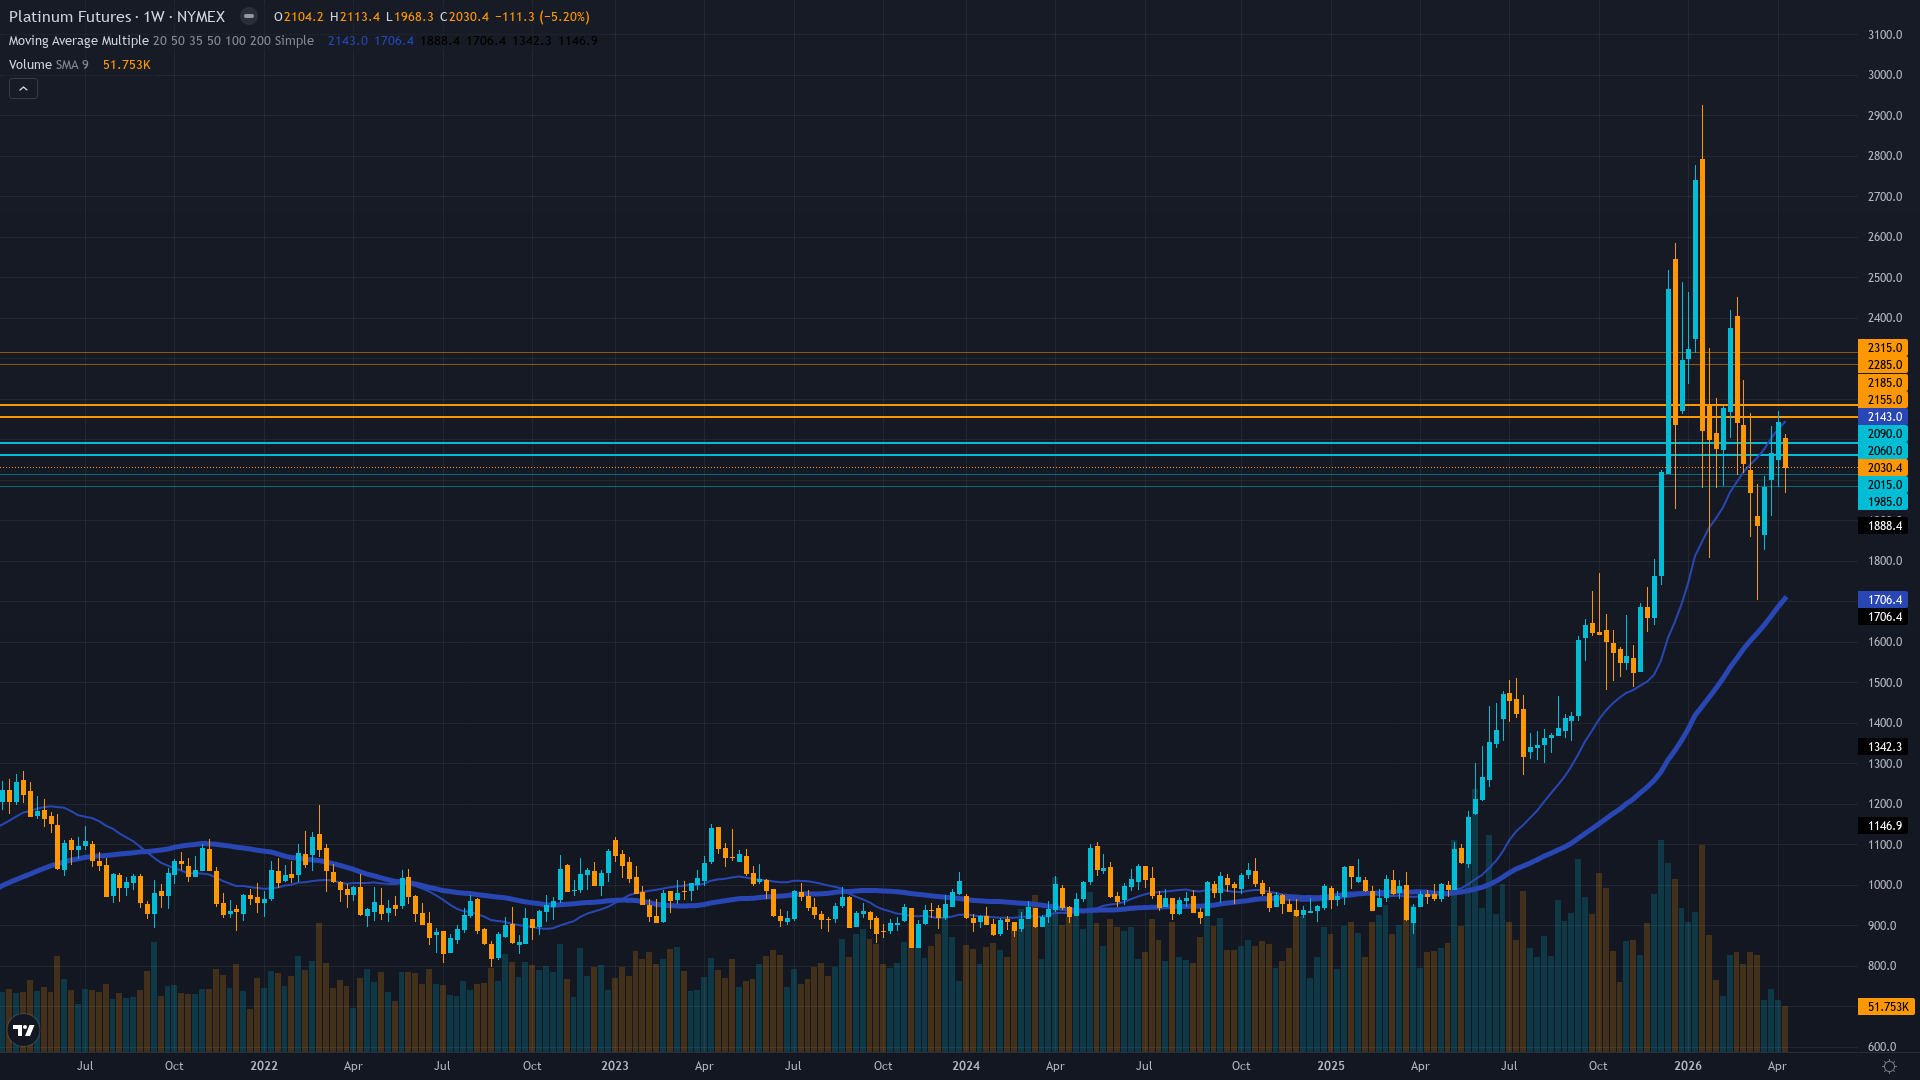The image size is (1920, 1080).
Task: Click the 1146.9 moving average axis label
Action: click(1884, 826)
